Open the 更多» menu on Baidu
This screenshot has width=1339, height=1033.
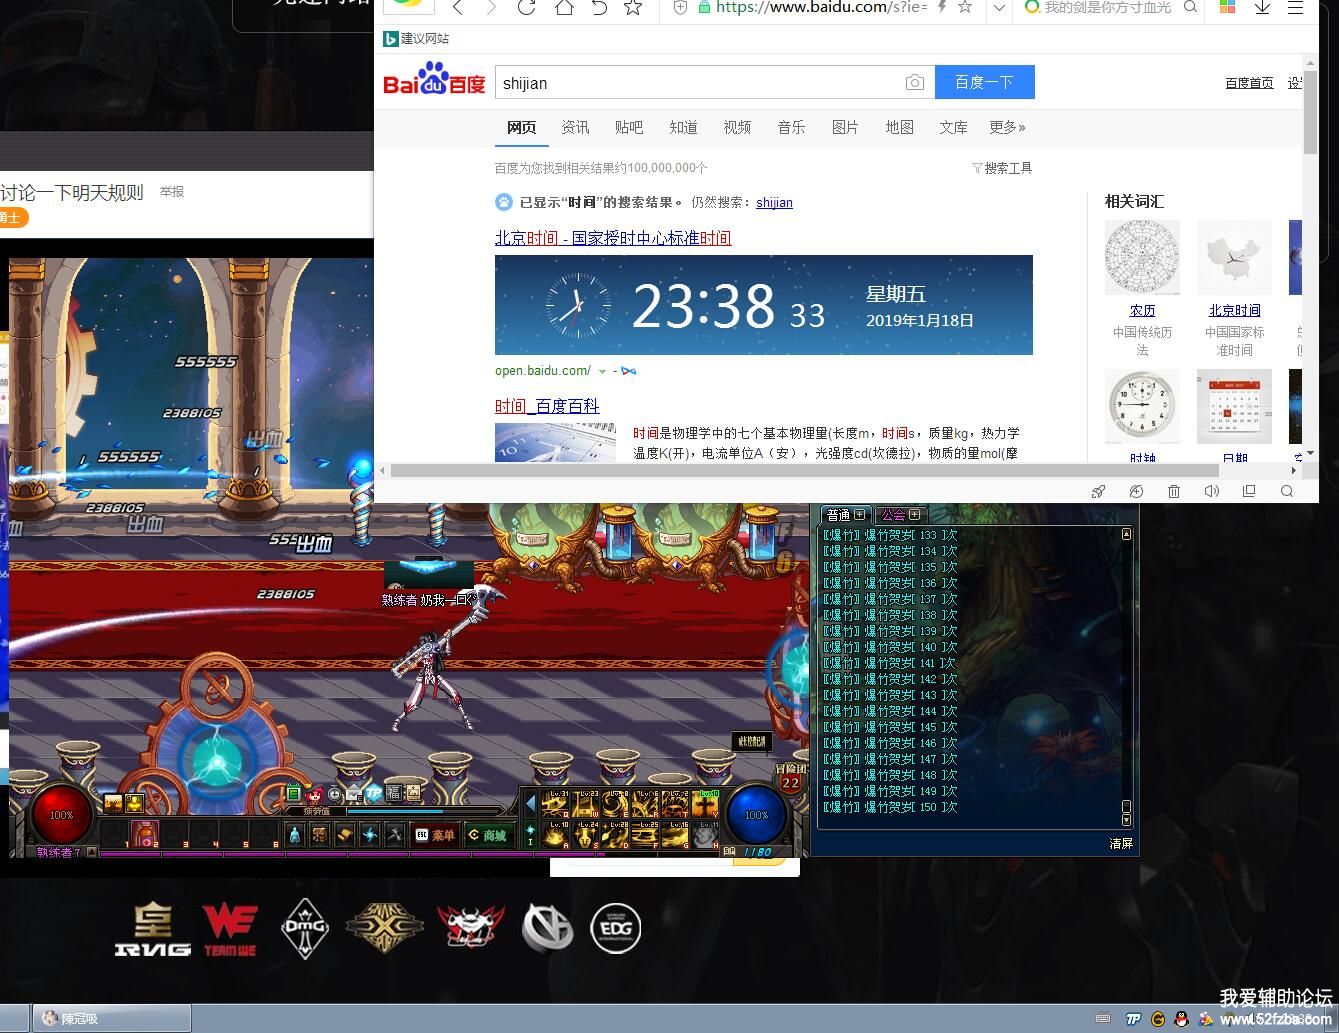(1007, 127)
